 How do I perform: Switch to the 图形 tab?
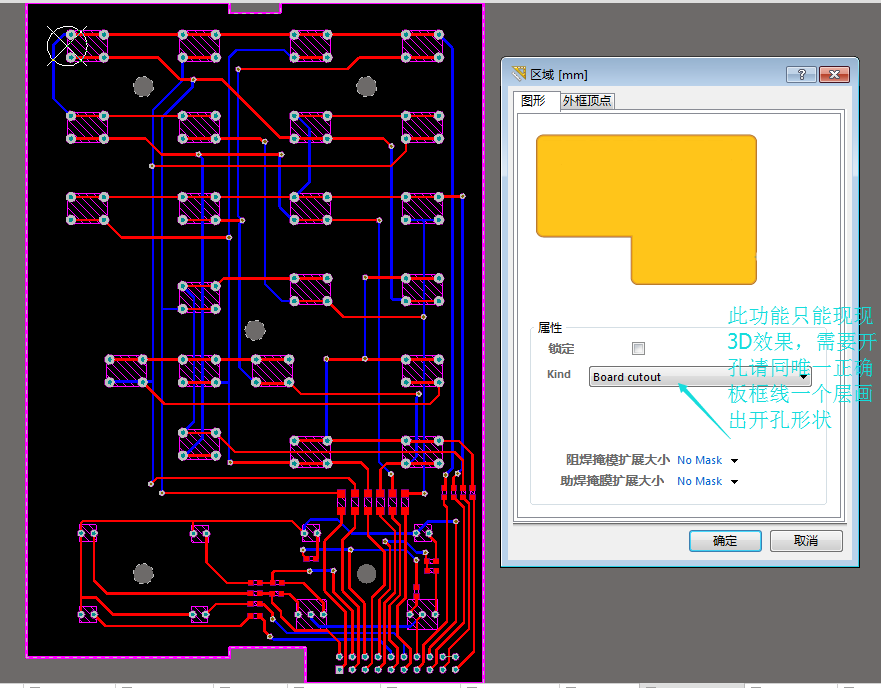(533, 100)
